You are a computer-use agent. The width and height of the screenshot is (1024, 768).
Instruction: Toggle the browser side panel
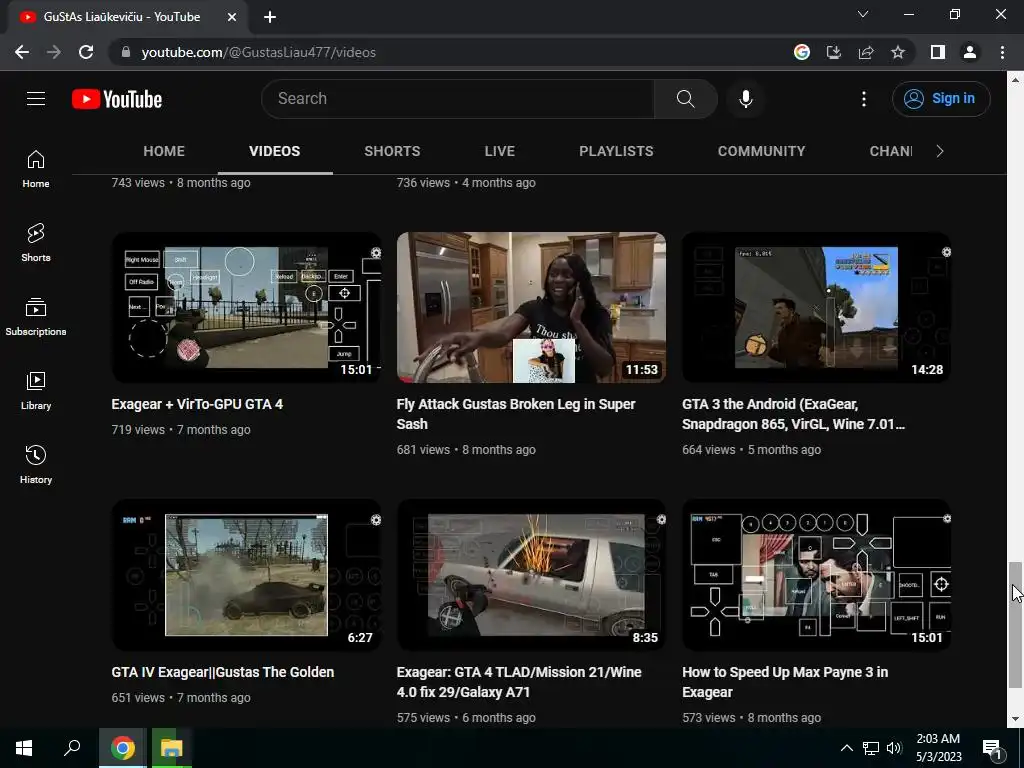coord(938,52)
